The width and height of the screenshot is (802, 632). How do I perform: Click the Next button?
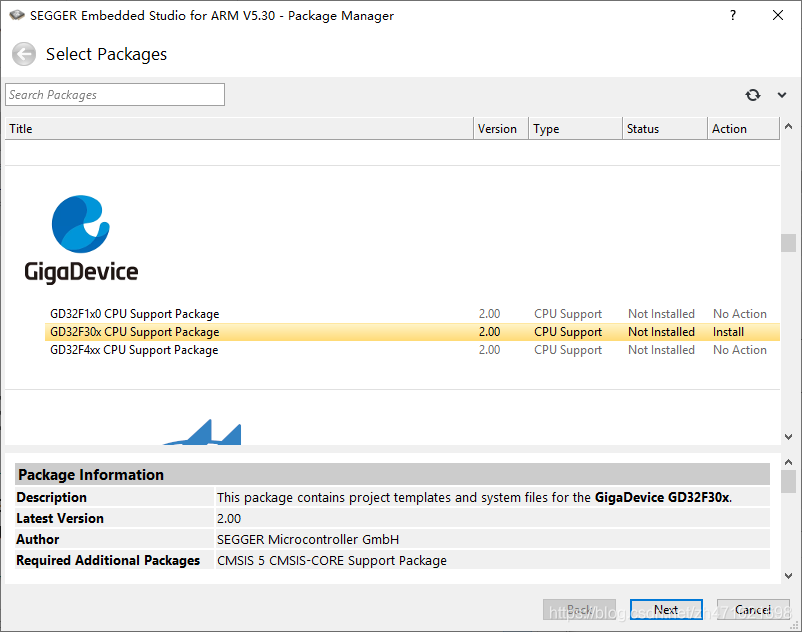tap(666, 610)
